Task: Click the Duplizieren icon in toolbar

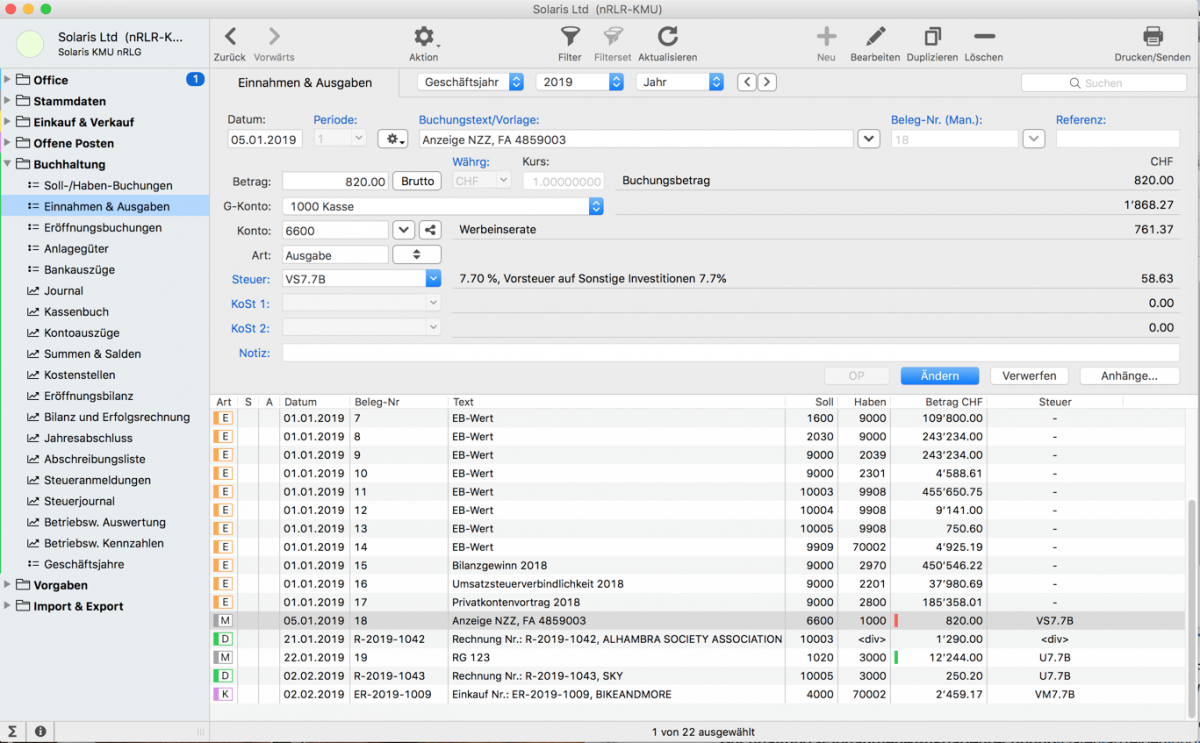Action: coord(932,38)
